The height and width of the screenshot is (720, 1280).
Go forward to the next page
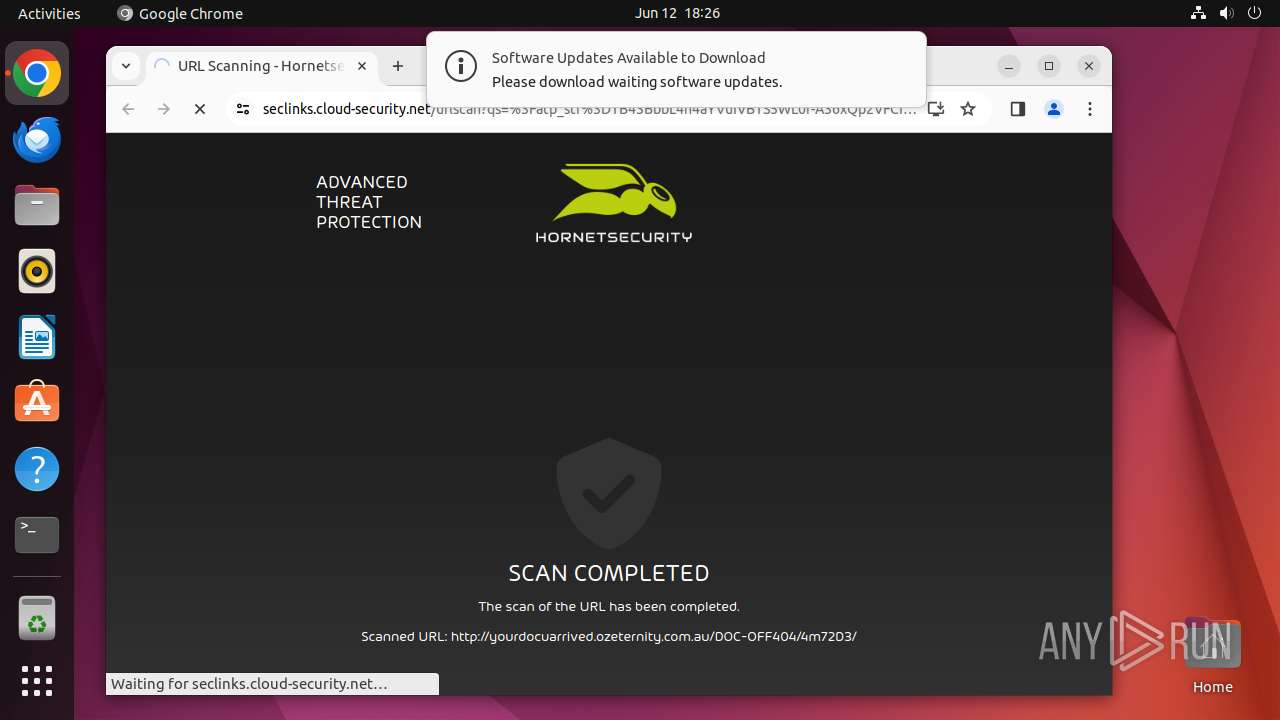[164, 109]
